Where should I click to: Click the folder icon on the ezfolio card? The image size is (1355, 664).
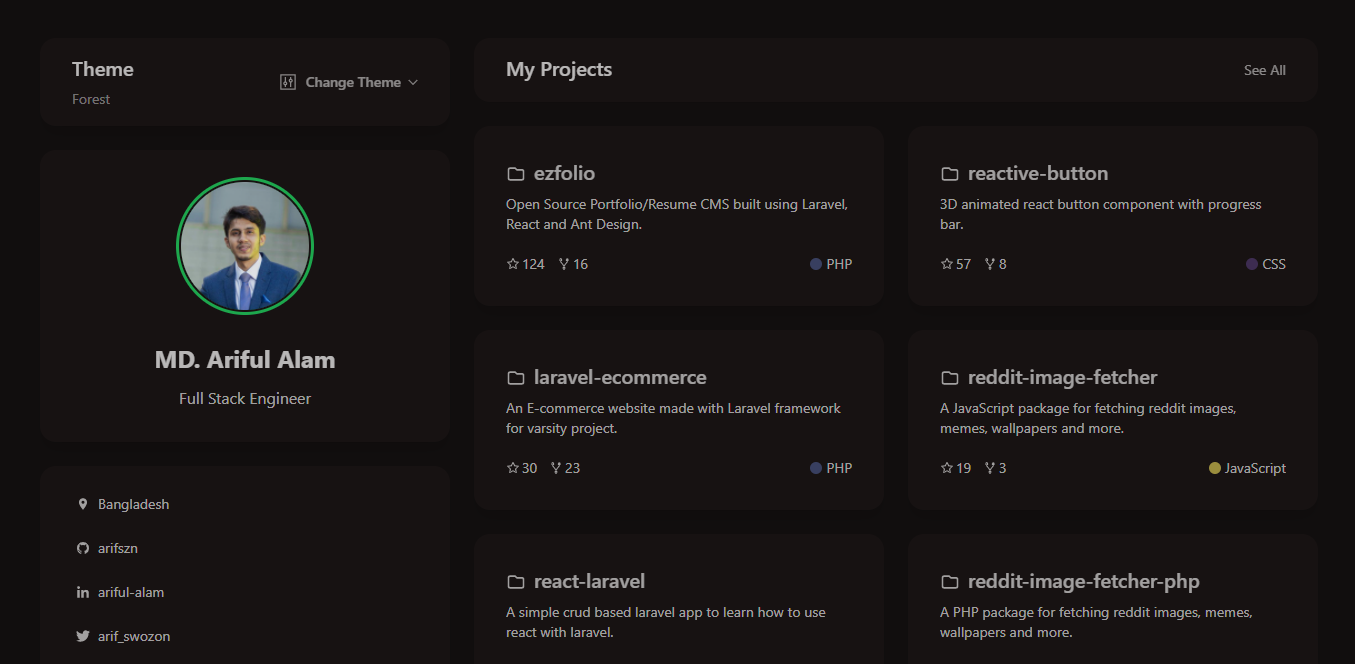[516, 172]
